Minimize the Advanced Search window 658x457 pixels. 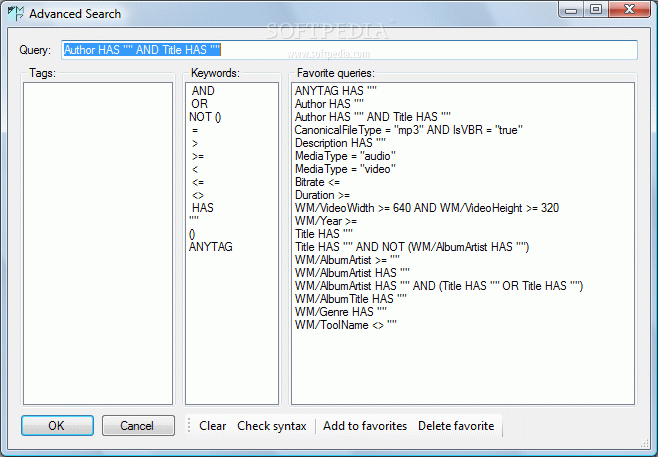(x=571, y=10)
